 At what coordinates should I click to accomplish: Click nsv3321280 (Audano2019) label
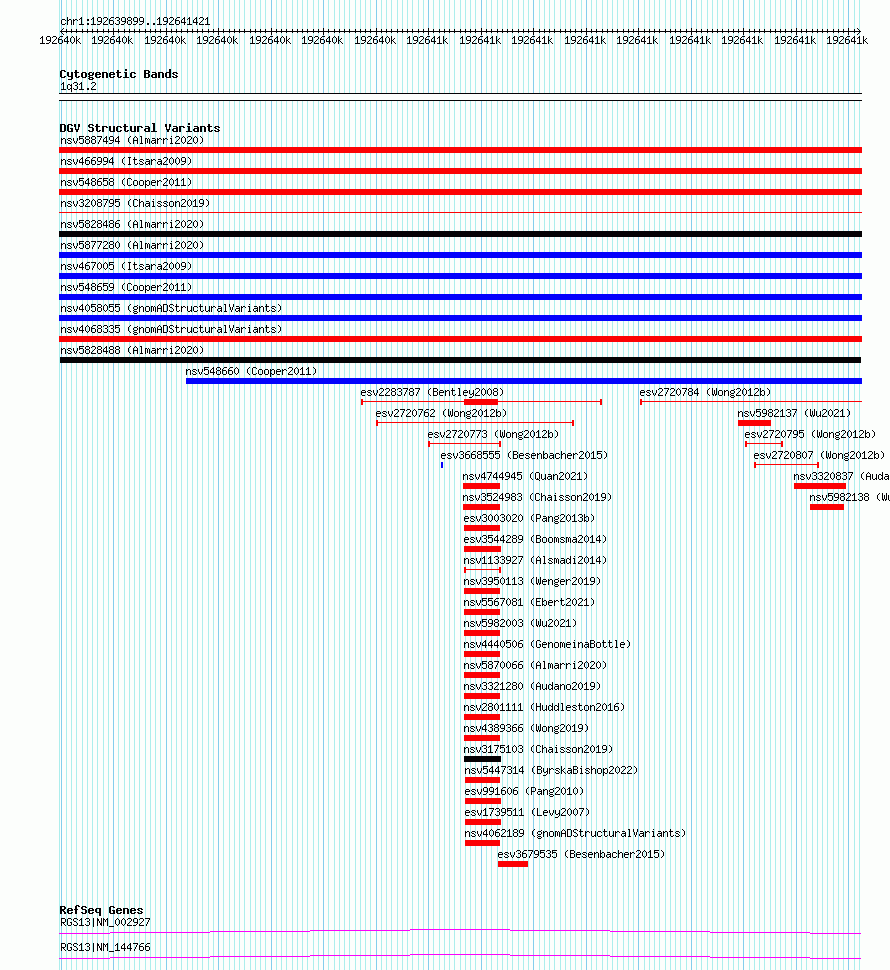[532, 687]
